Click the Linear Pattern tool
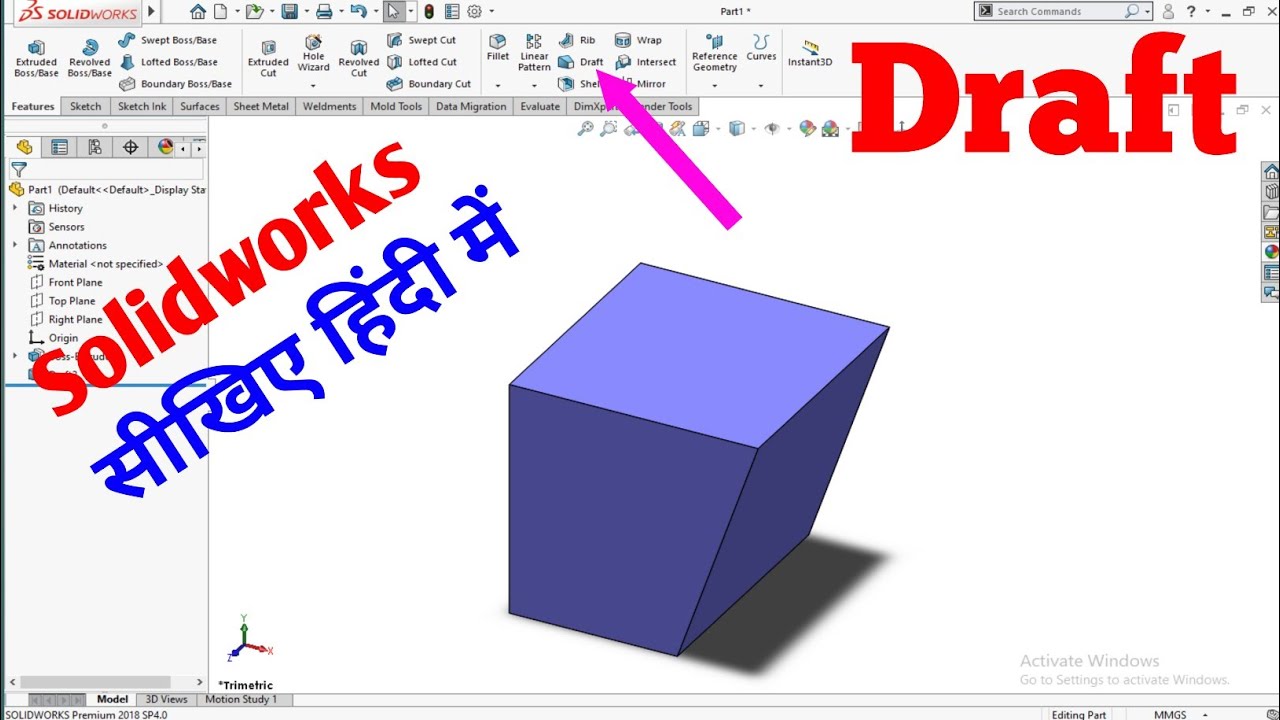Image resolution: width=1280 pixels, height=720 pixels. 534,54
